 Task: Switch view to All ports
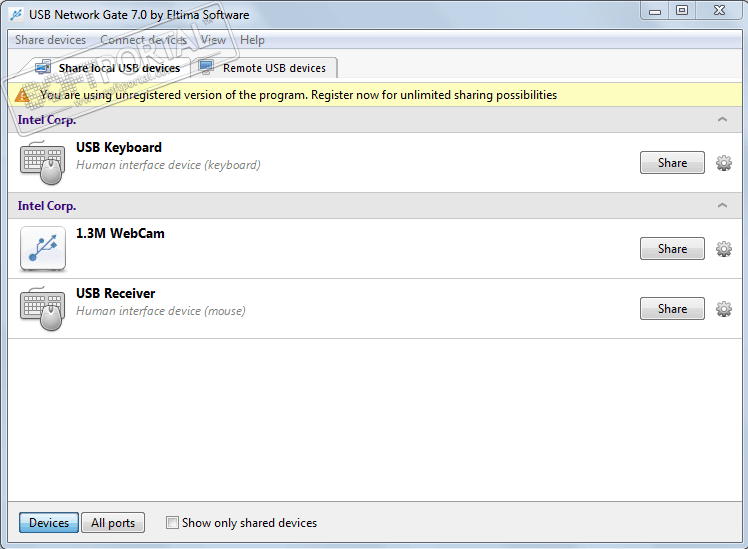click(x=113, y=523)
